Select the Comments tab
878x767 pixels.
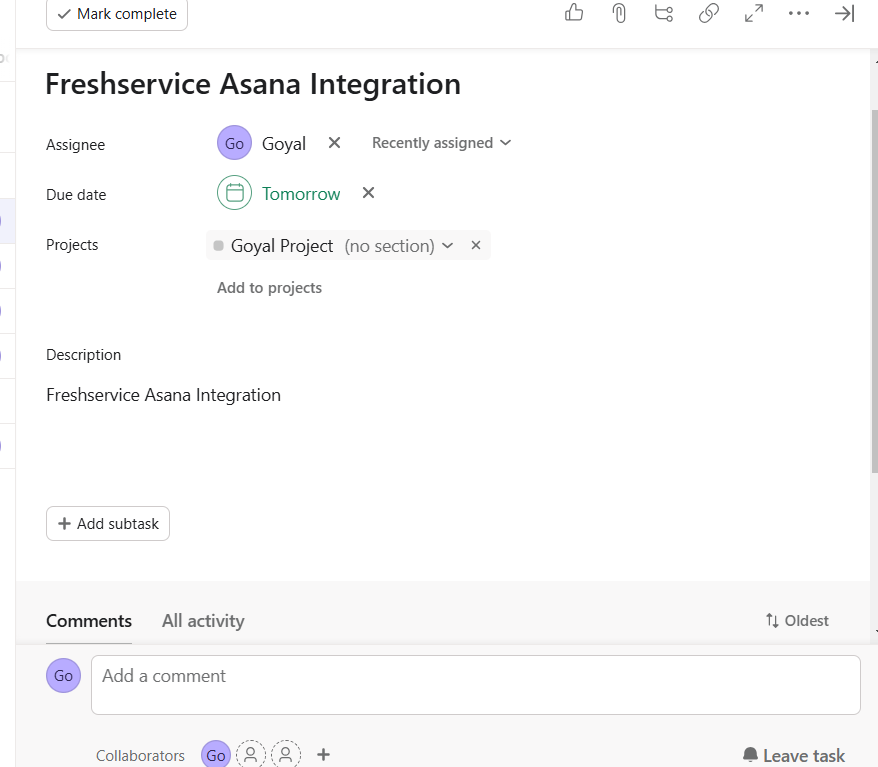89,621
